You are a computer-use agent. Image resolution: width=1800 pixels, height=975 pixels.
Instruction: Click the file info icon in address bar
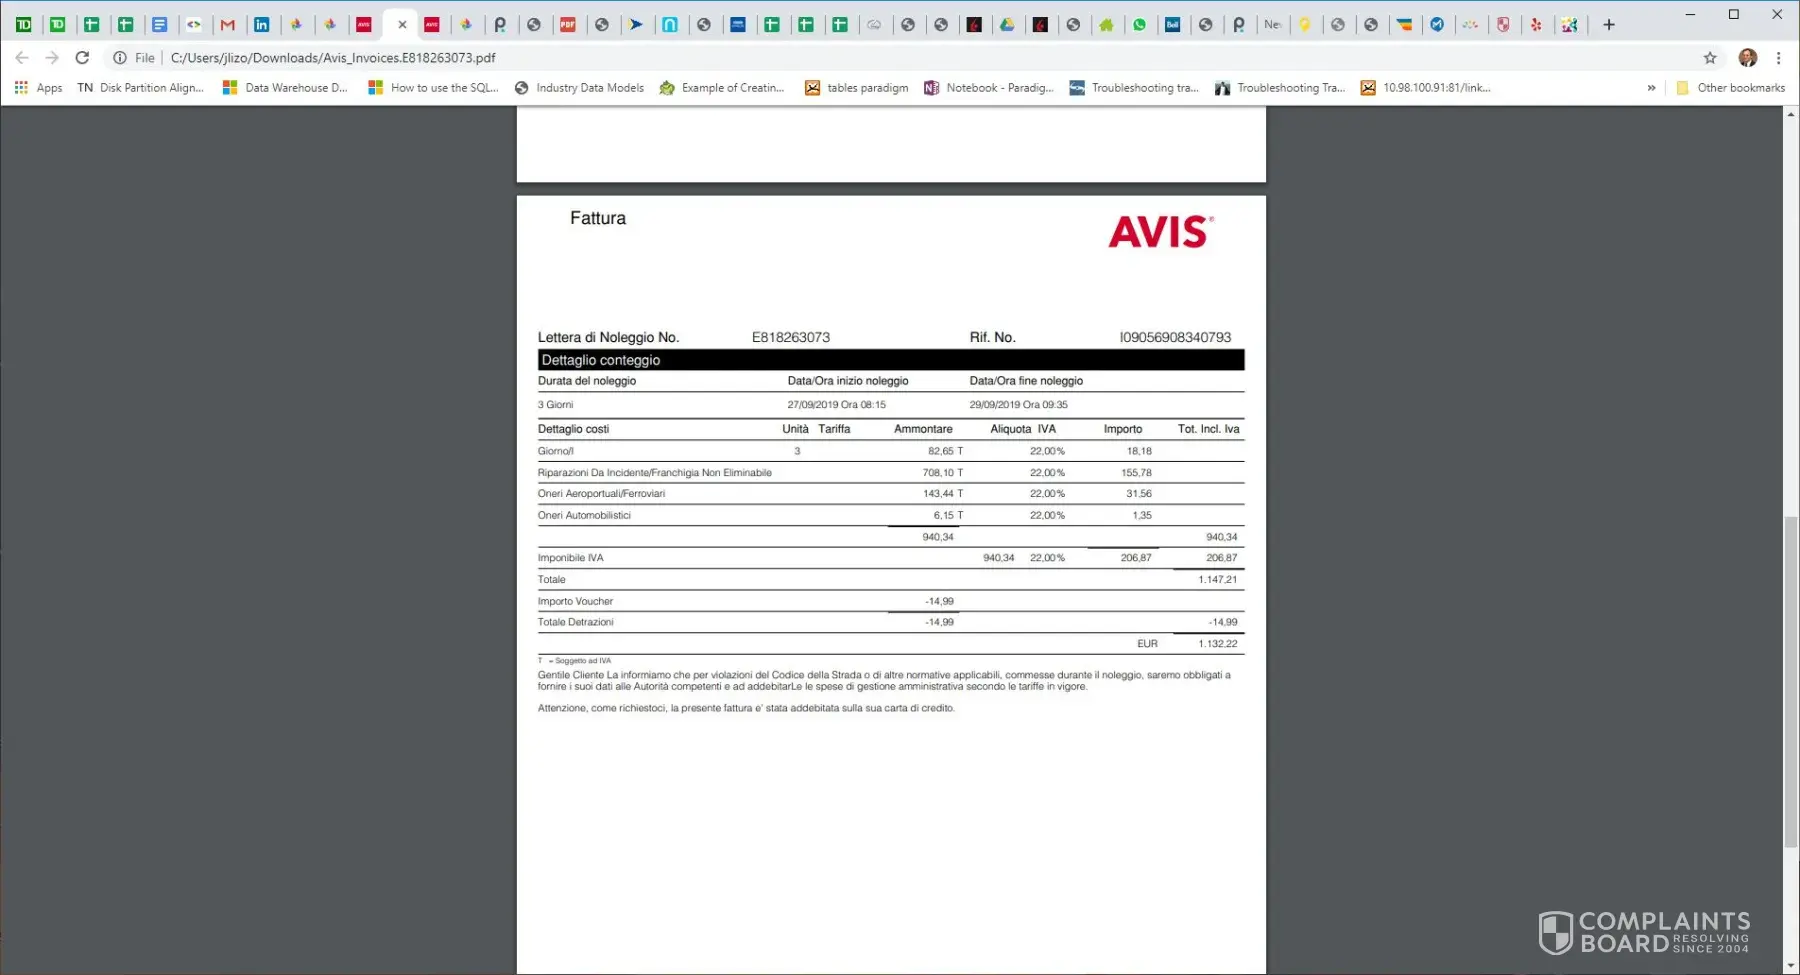click(x=120, y=58)
